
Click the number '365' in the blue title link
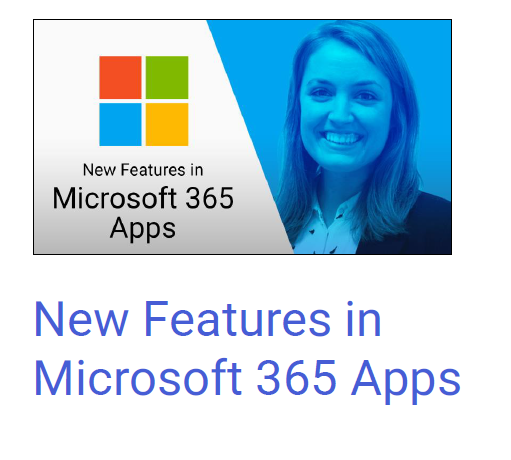296,377
